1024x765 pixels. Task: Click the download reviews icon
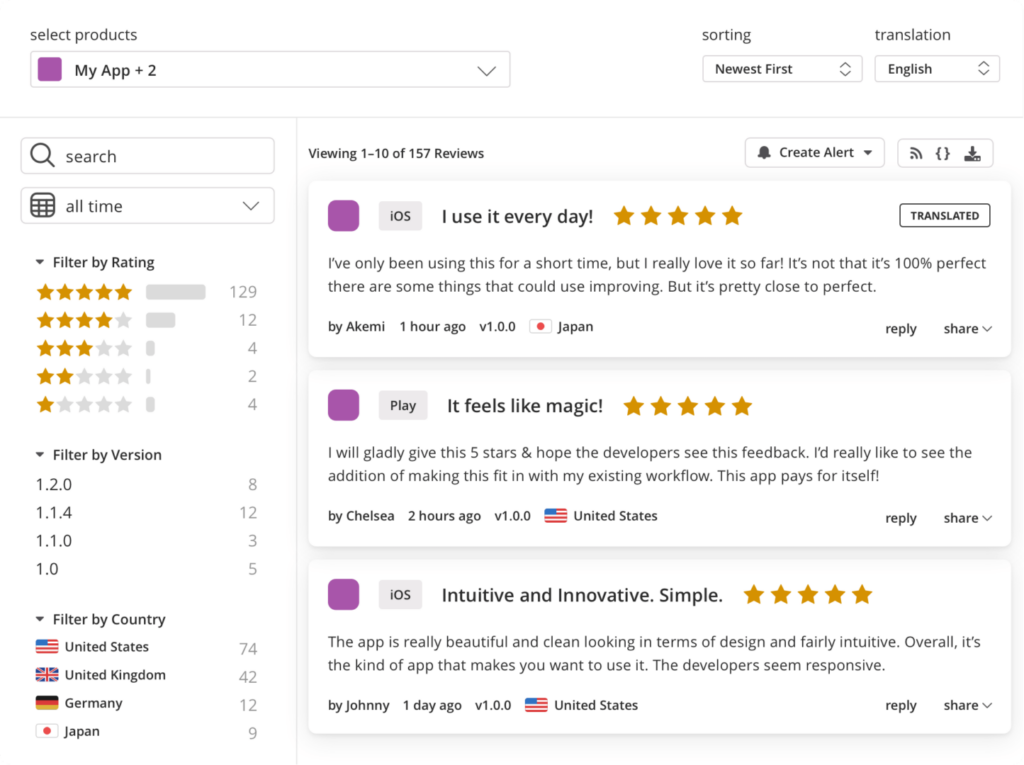tap(971, 153)
